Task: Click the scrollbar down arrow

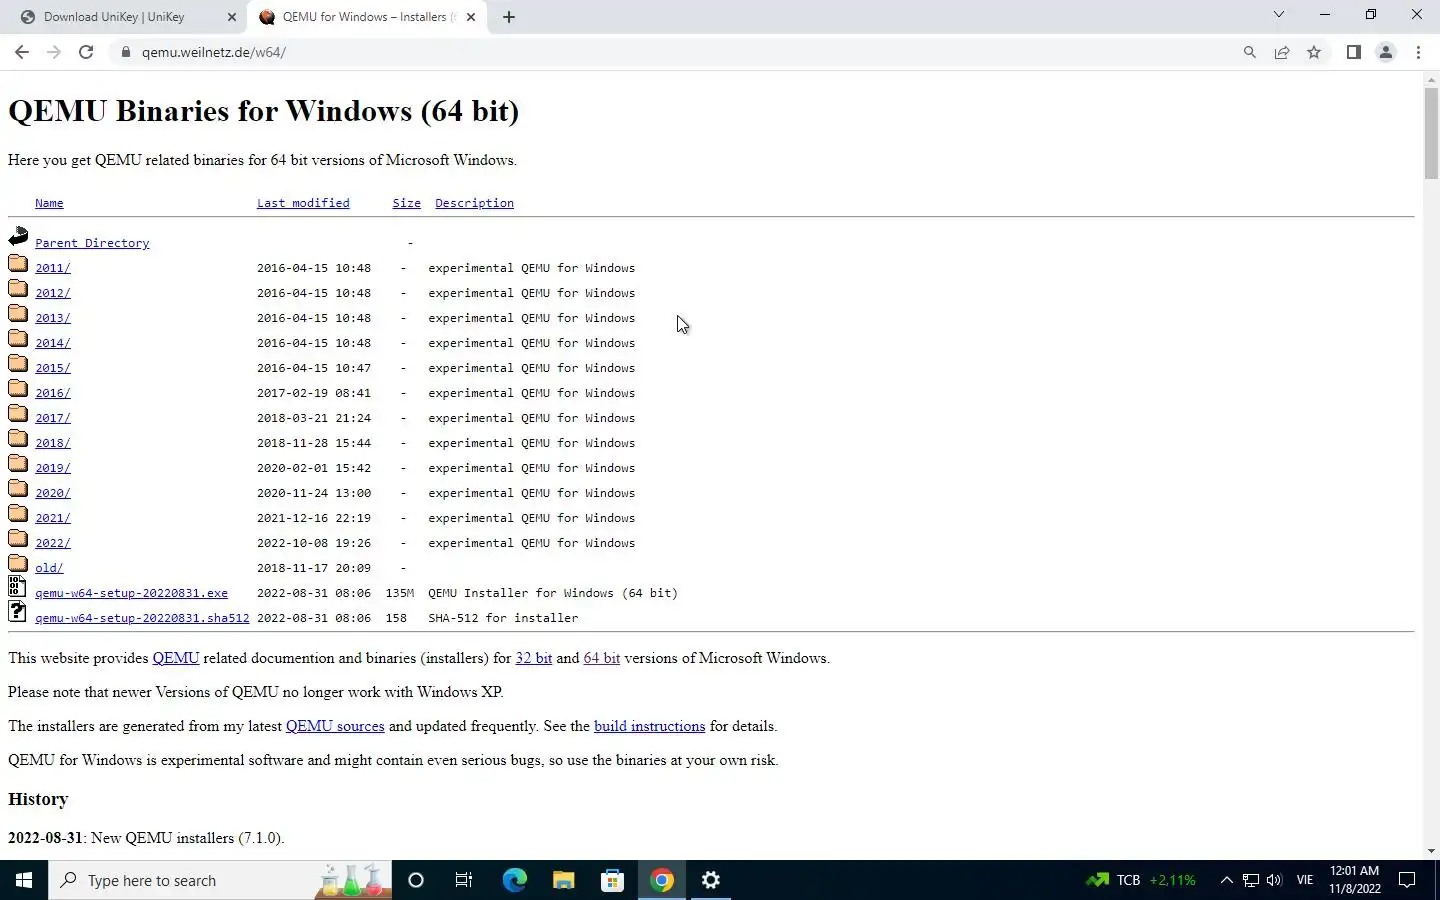Action: click(1431, 851)
